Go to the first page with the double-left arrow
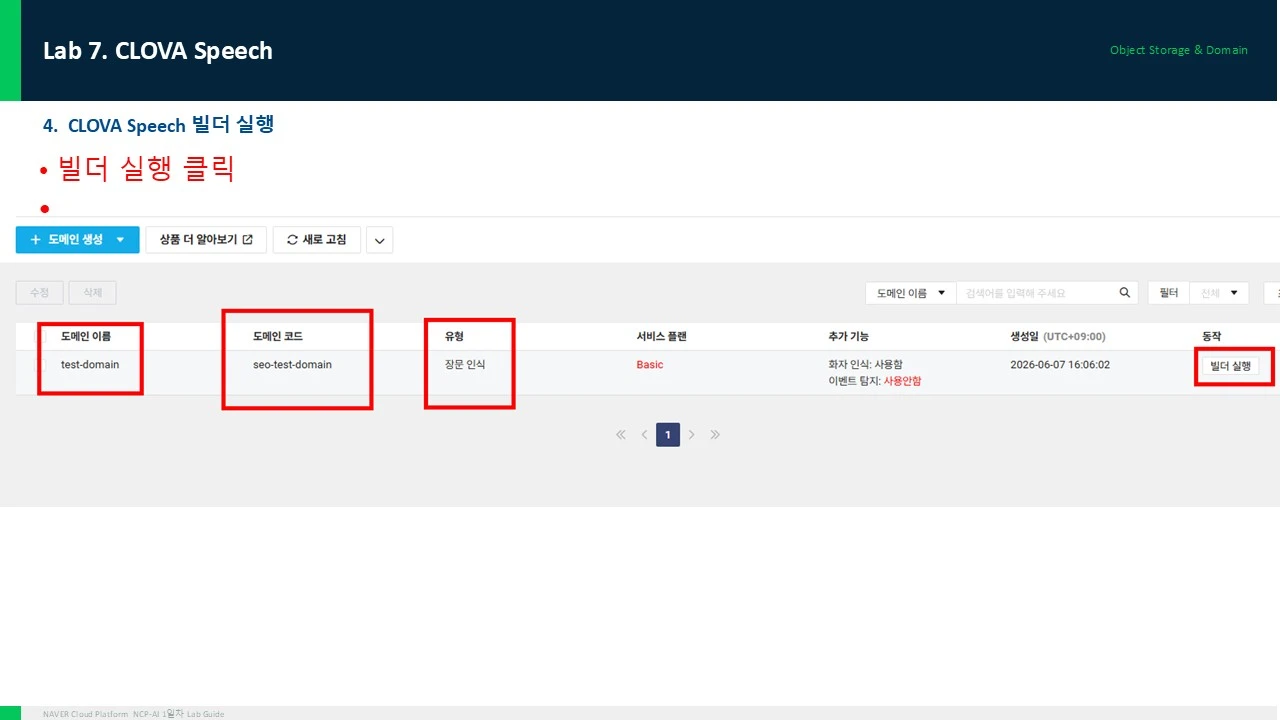1280x720 pixels. coord(621,435)
